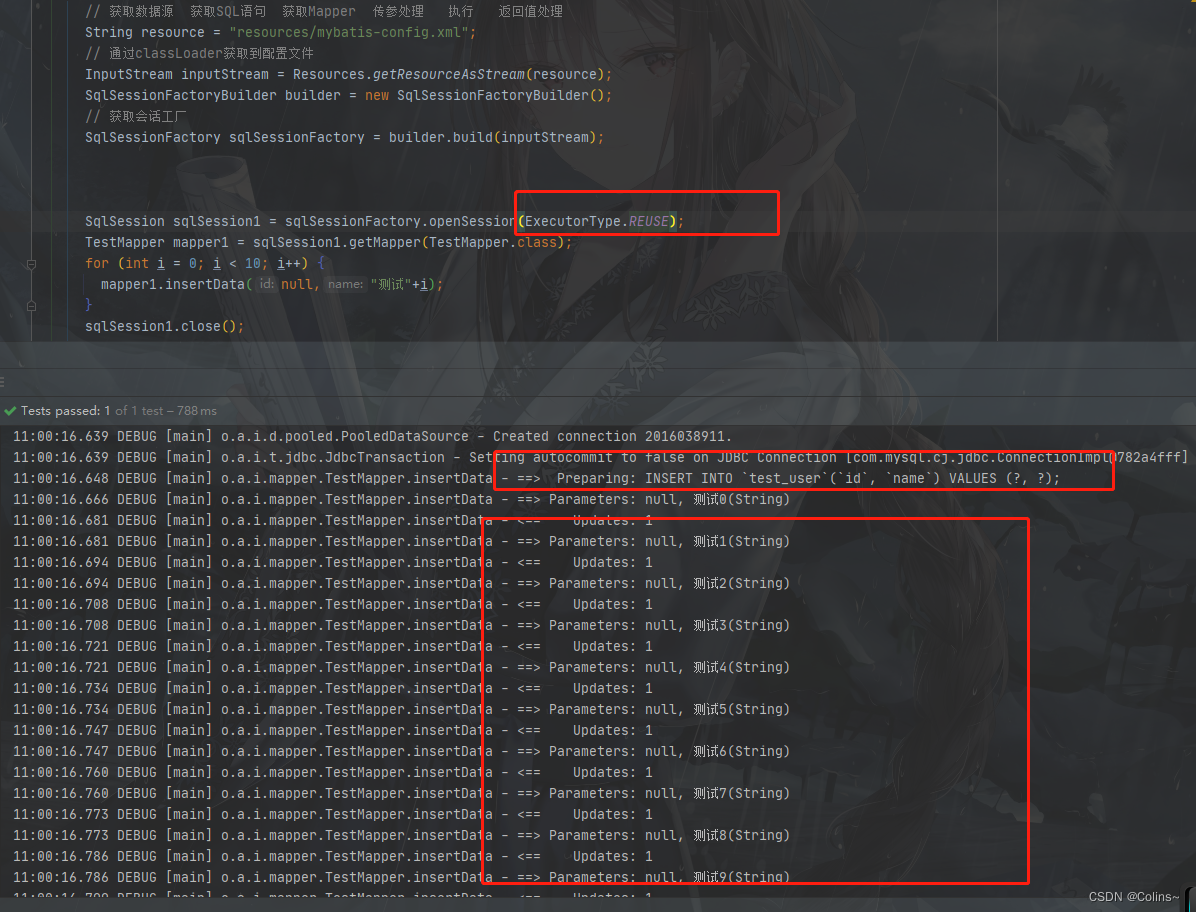This screenshot has height=912, width=1196.
Task: Click the "resources/mybatis-config.xml" string literal
Action: click(x=349, y=32)
